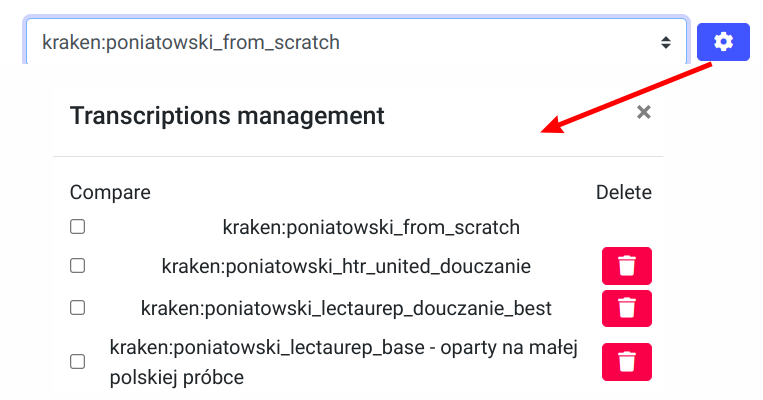Click the divider line under the dialog header
Screen dimensions: 763x400
pos(358,157)
